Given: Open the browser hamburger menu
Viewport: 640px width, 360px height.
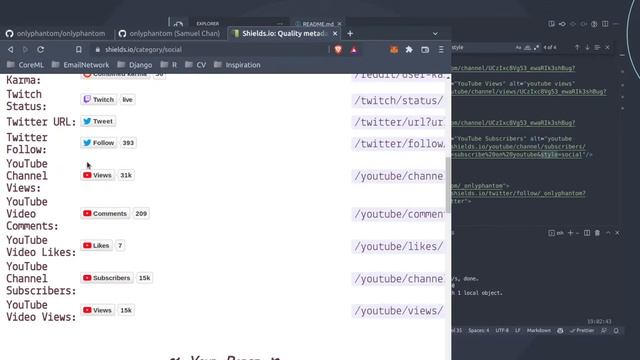Looking at the screenshot, I should coord(441,49).
